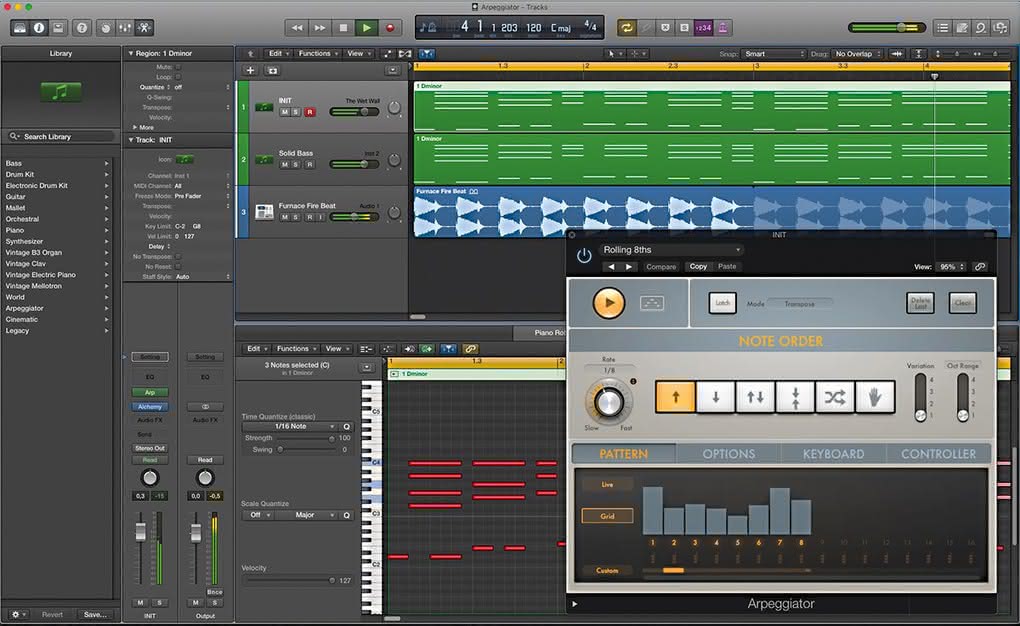Image resolution: width=1020 pixels, height=626 pixels.
Task: Open the piano roll View menu
Action: tap(336, 349)
